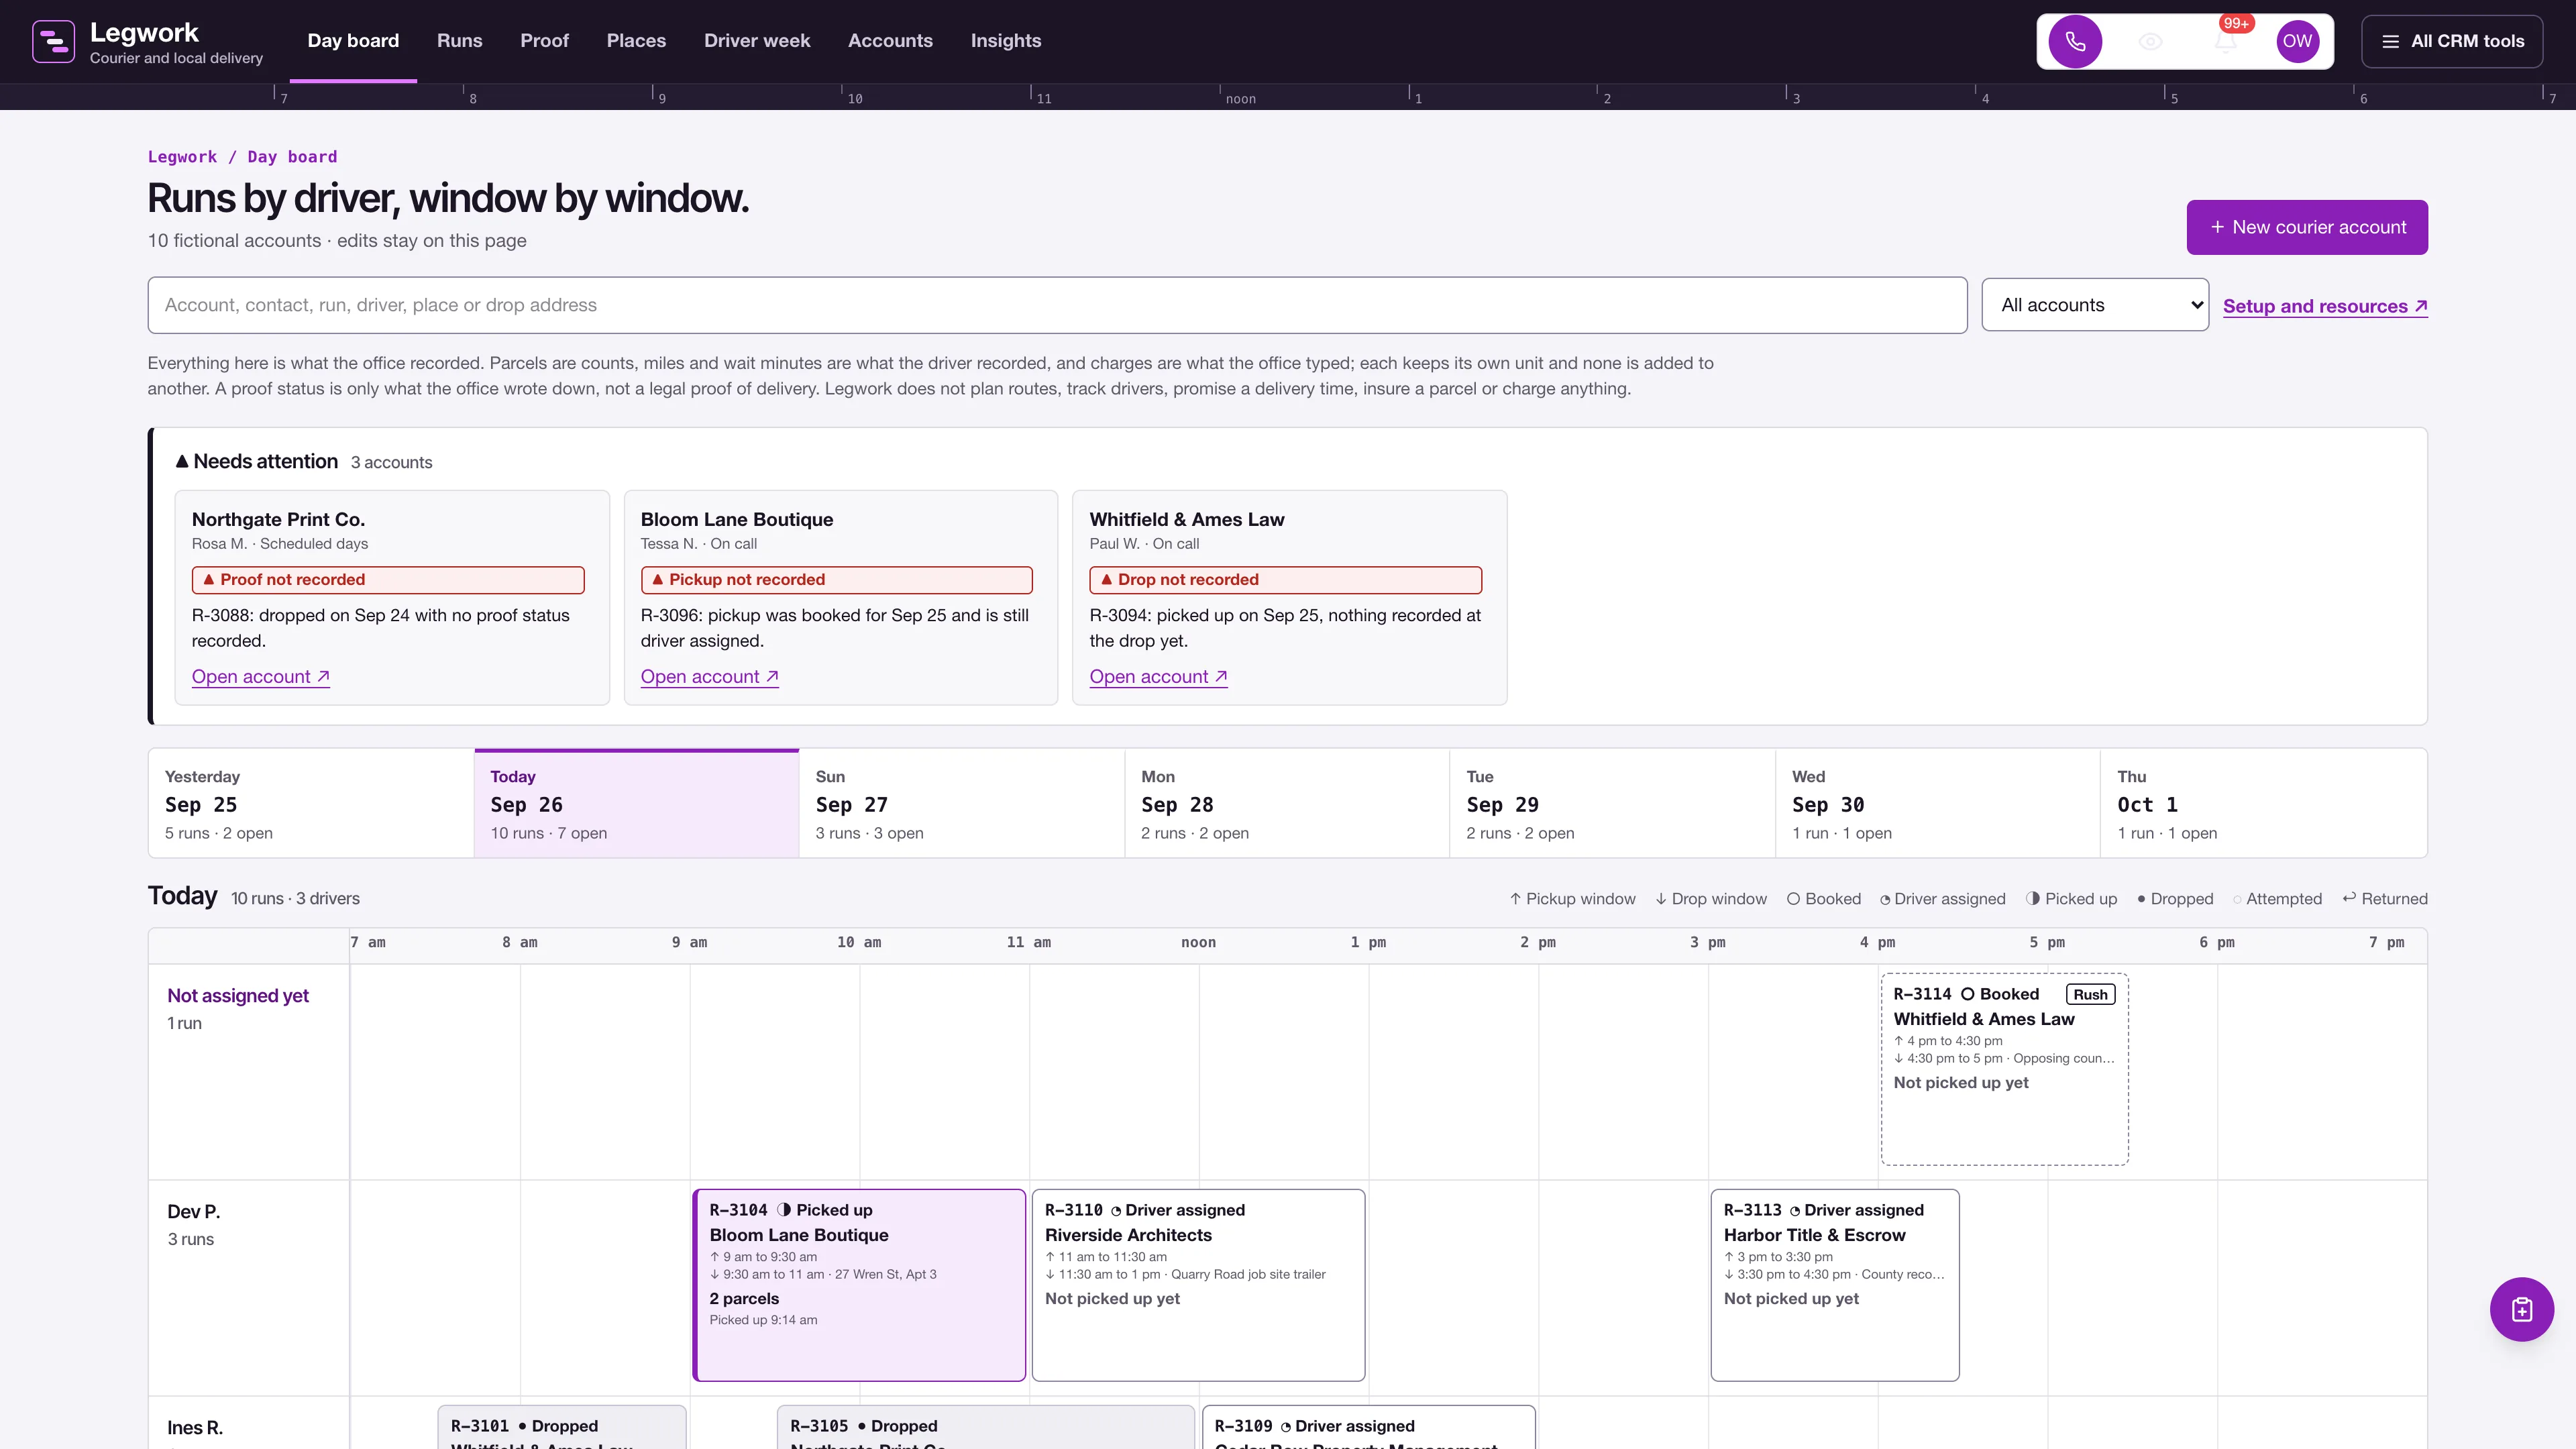Click the Legwork logo icon
The height and width of the screenshot is (1449, 2576).
click(53, 41)
